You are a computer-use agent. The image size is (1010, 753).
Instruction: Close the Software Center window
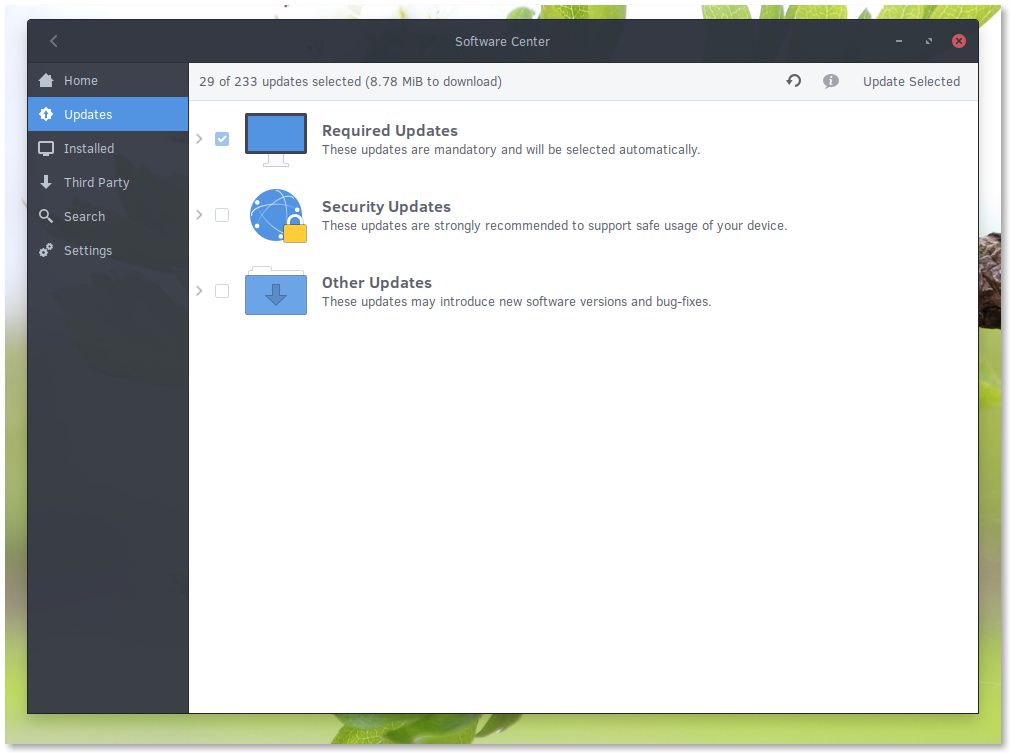click(x=959, y=41)
